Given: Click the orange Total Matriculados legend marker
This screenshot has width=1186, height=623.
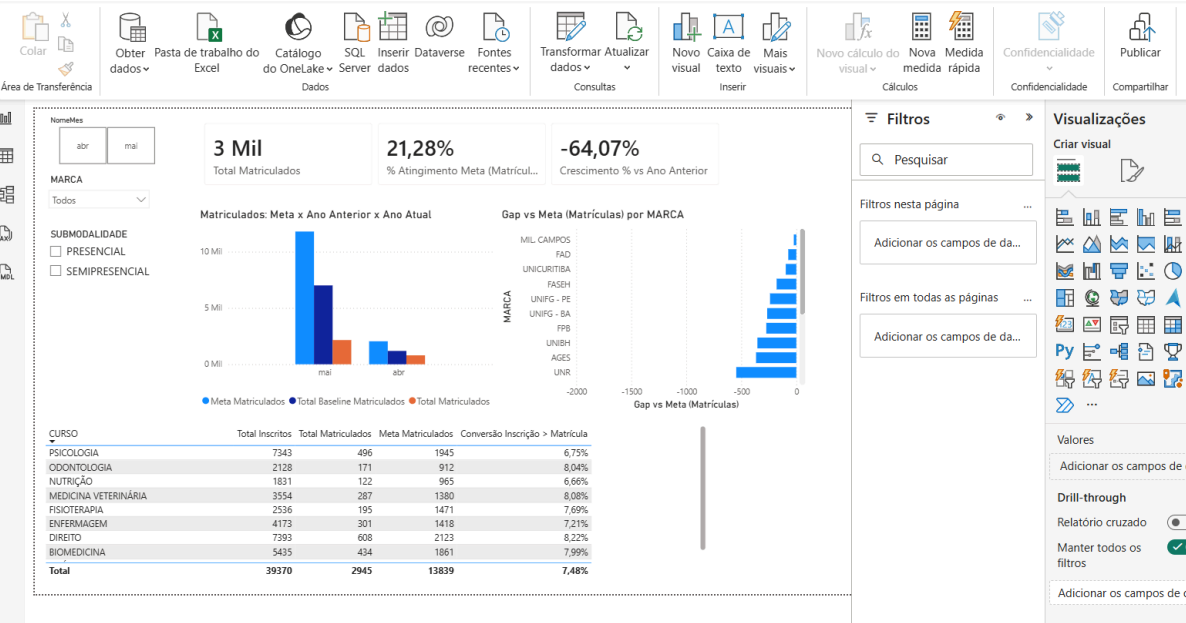Looking at the screenshot, I should point(412,401).
